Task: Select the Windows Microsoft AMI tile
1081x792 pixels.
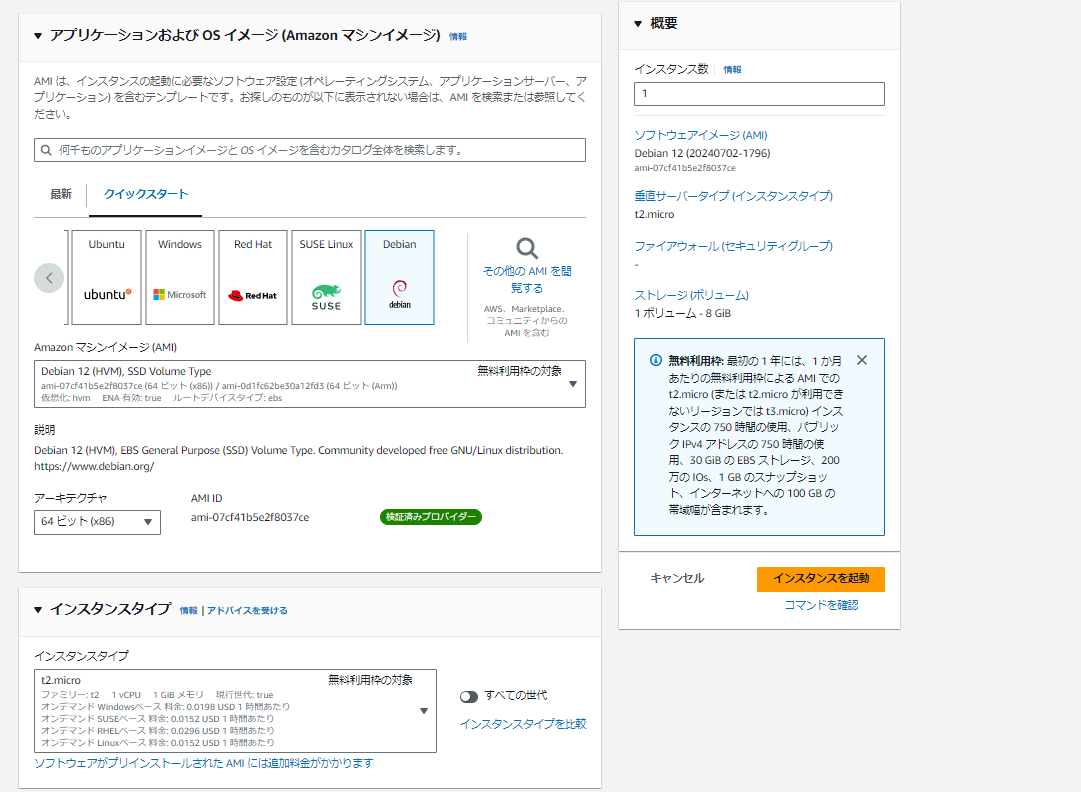Action: click(x=180, y=277)
